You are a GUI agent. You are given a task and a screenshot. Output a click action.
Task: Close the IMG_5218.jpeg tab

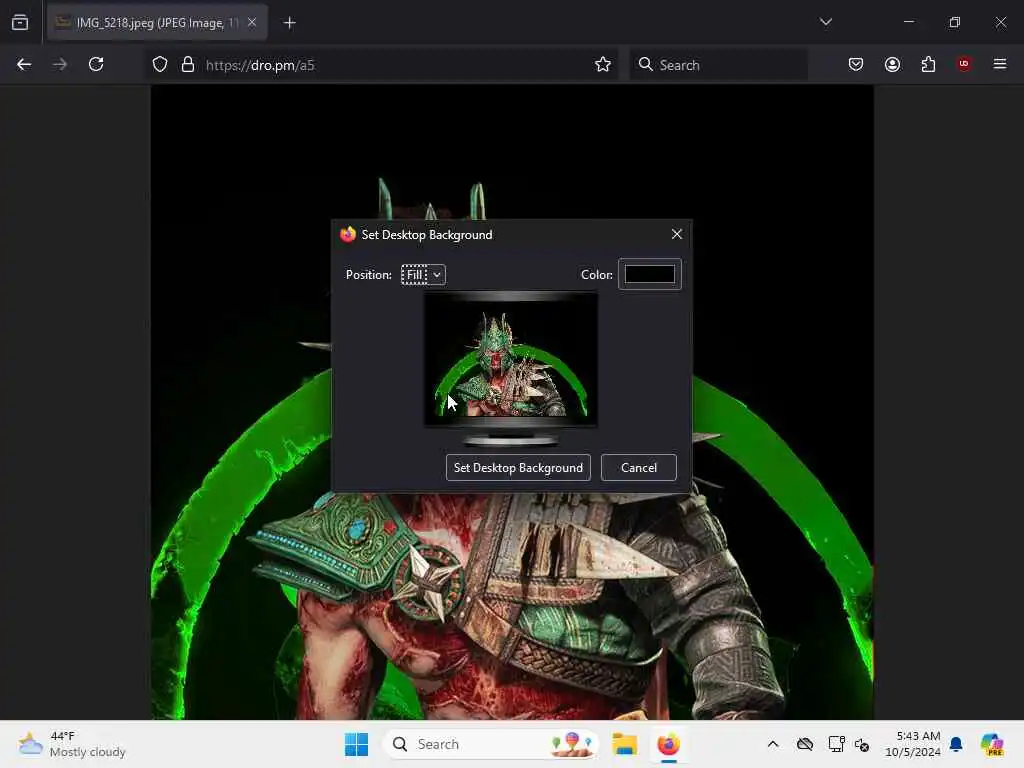click(252, 23)
